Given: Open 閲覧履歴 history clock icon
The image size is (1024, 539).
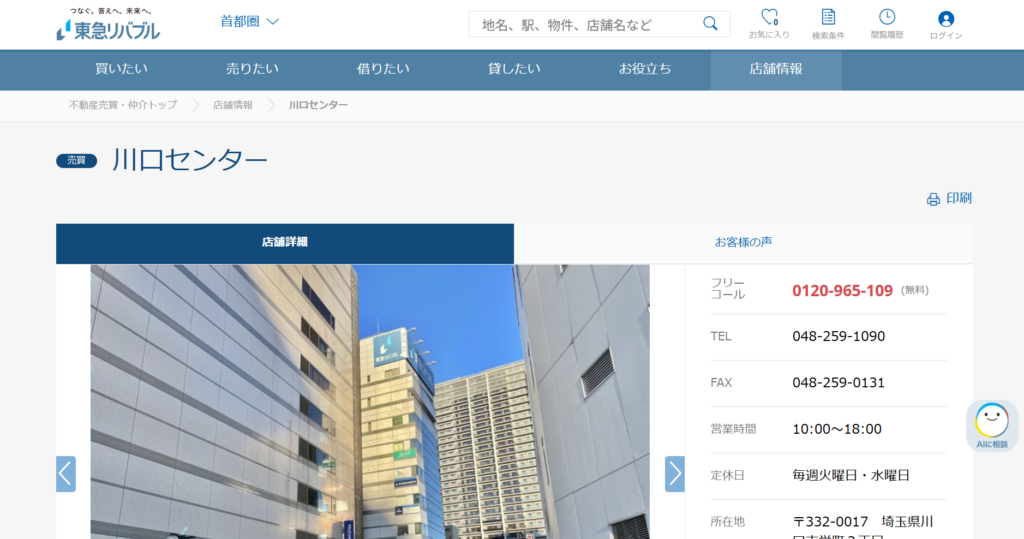Looking at the screenshot, I should pyautogui.click(x=887, y=24).
